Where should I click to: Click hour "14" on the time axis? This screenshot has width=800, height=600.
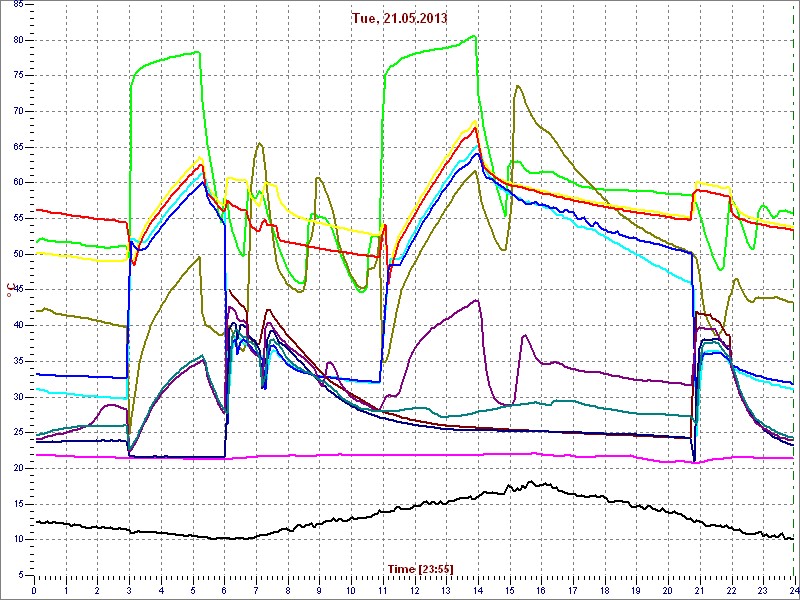pyautogui.click(x=477, y=590)
